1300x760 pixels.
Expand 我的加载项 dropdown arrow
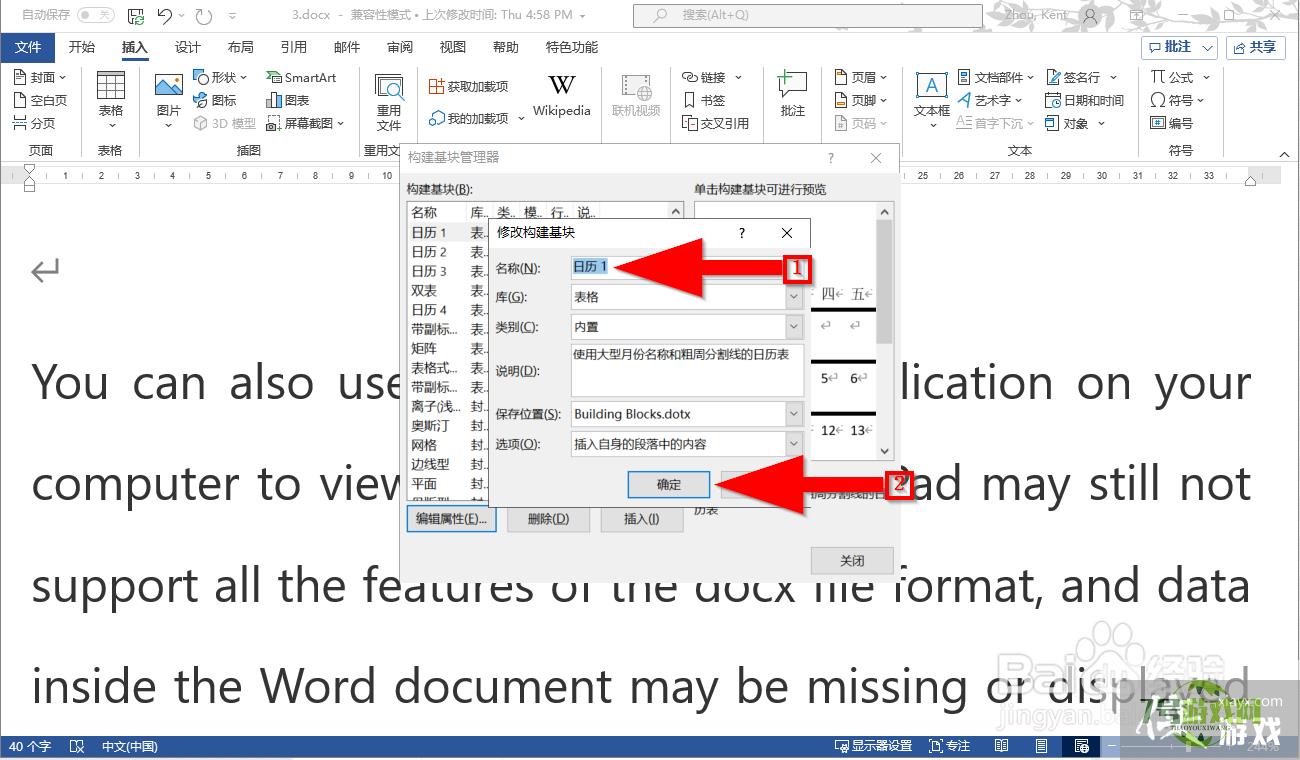click(x=521, y=119)
